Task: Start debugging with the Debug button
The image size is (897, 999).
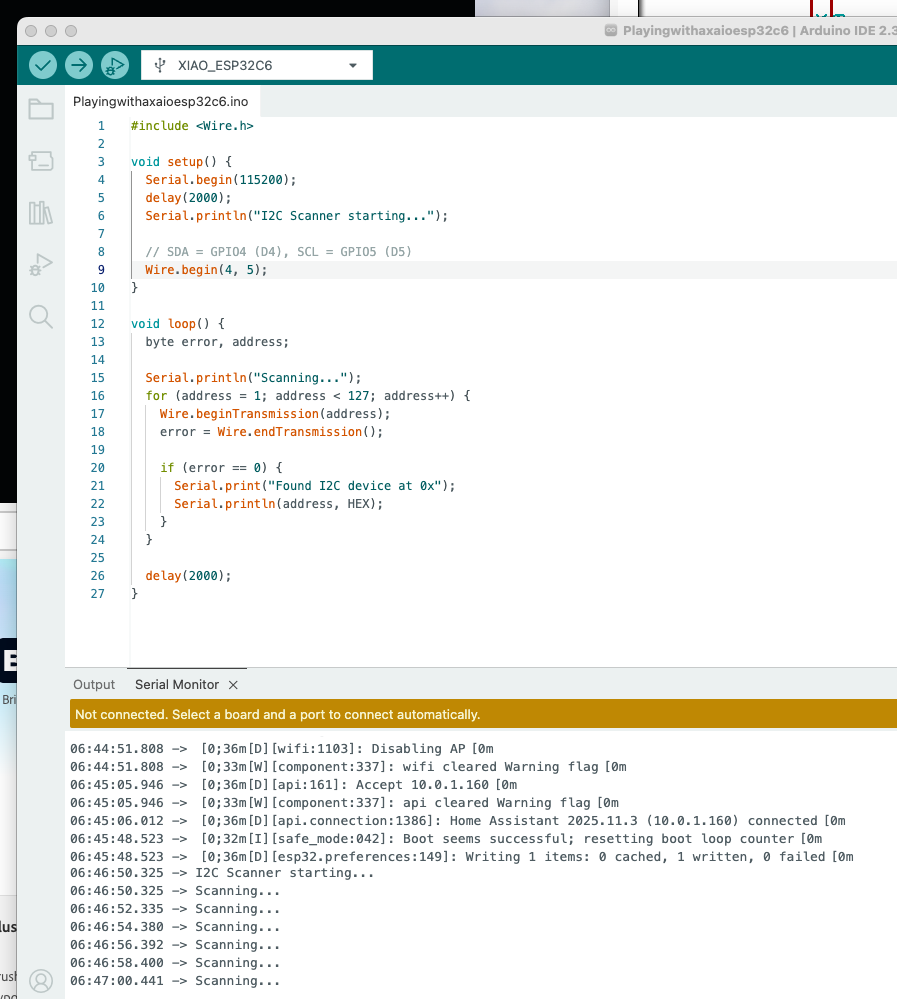Action: (115, 65)
